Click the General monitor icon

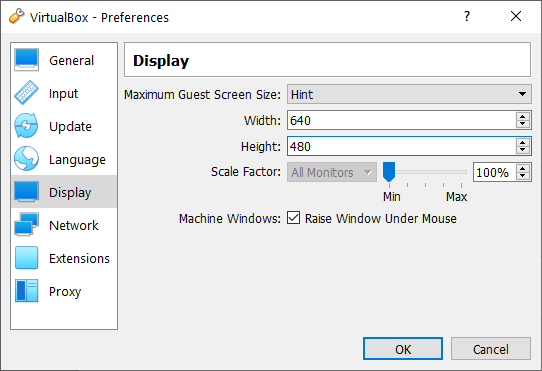coord(26,60)
